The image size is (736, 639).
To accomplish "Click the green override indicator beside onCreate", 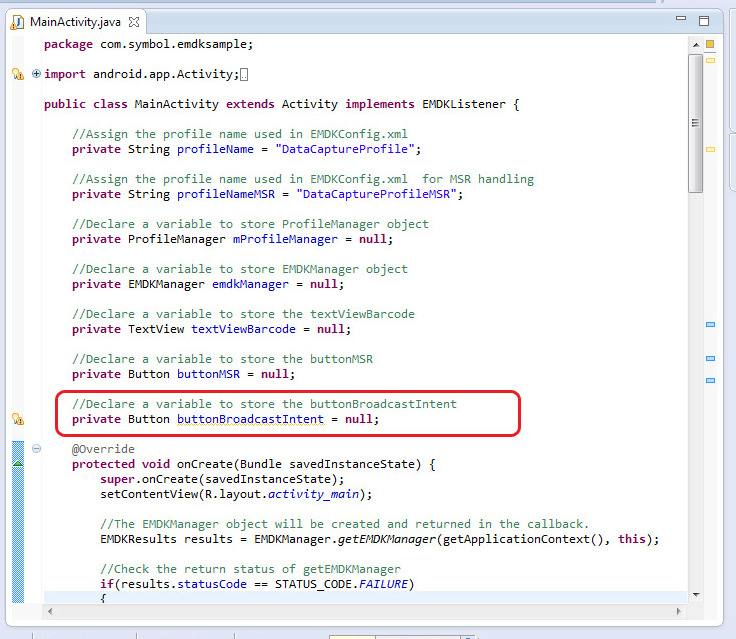I will [x=17, y=464].
